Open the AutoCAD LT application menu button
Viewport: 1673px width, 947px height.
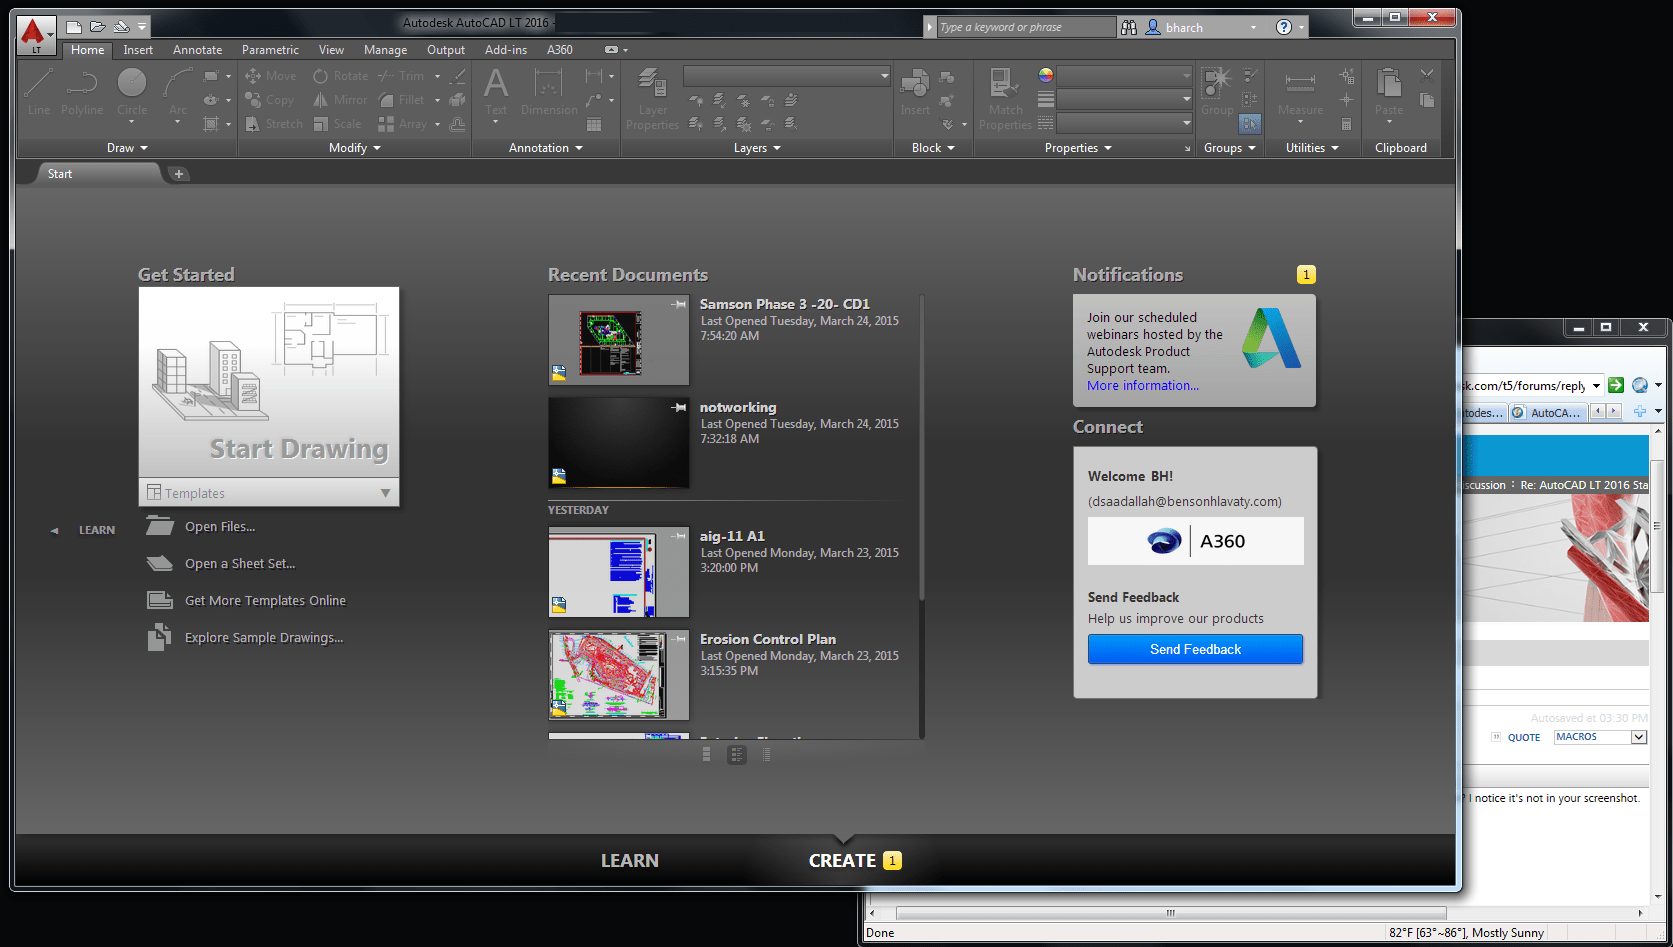[x=36, y=34]
